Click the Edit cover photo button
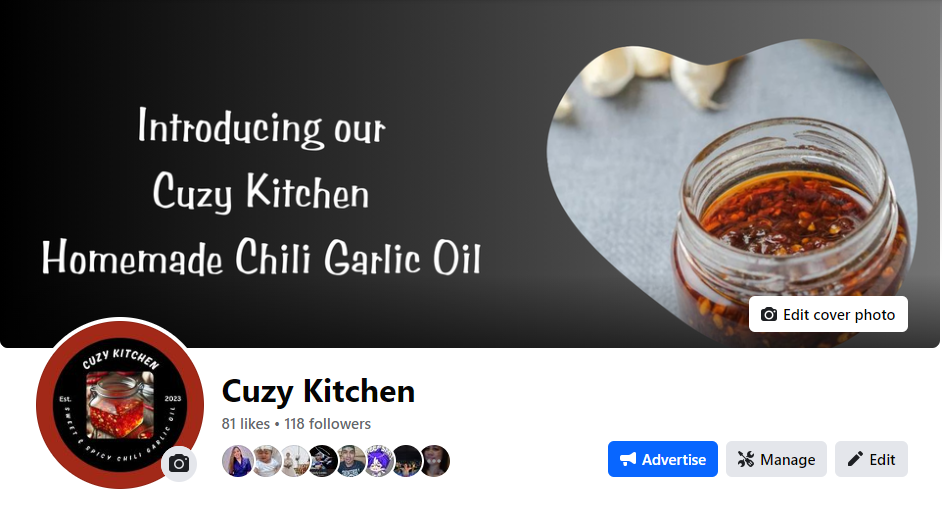 828,314
